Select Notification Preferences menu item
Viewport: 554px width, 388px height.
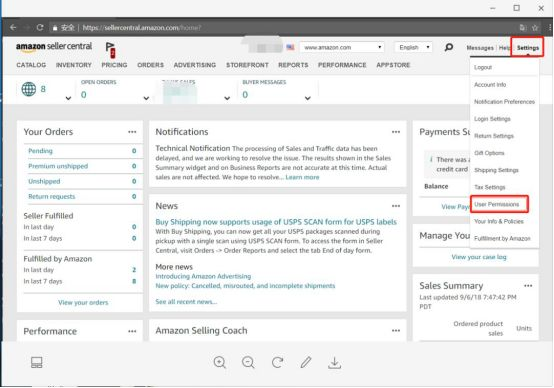pos(504,102)
